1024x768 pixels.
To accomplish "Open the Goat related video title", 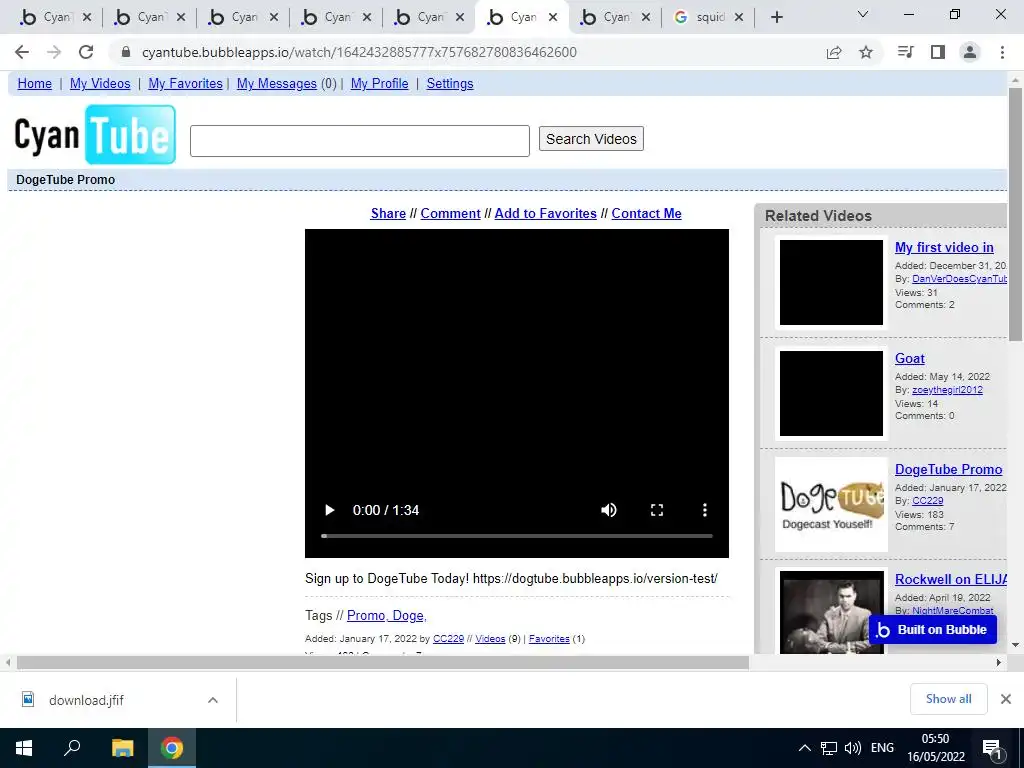I will coord(910,359).
